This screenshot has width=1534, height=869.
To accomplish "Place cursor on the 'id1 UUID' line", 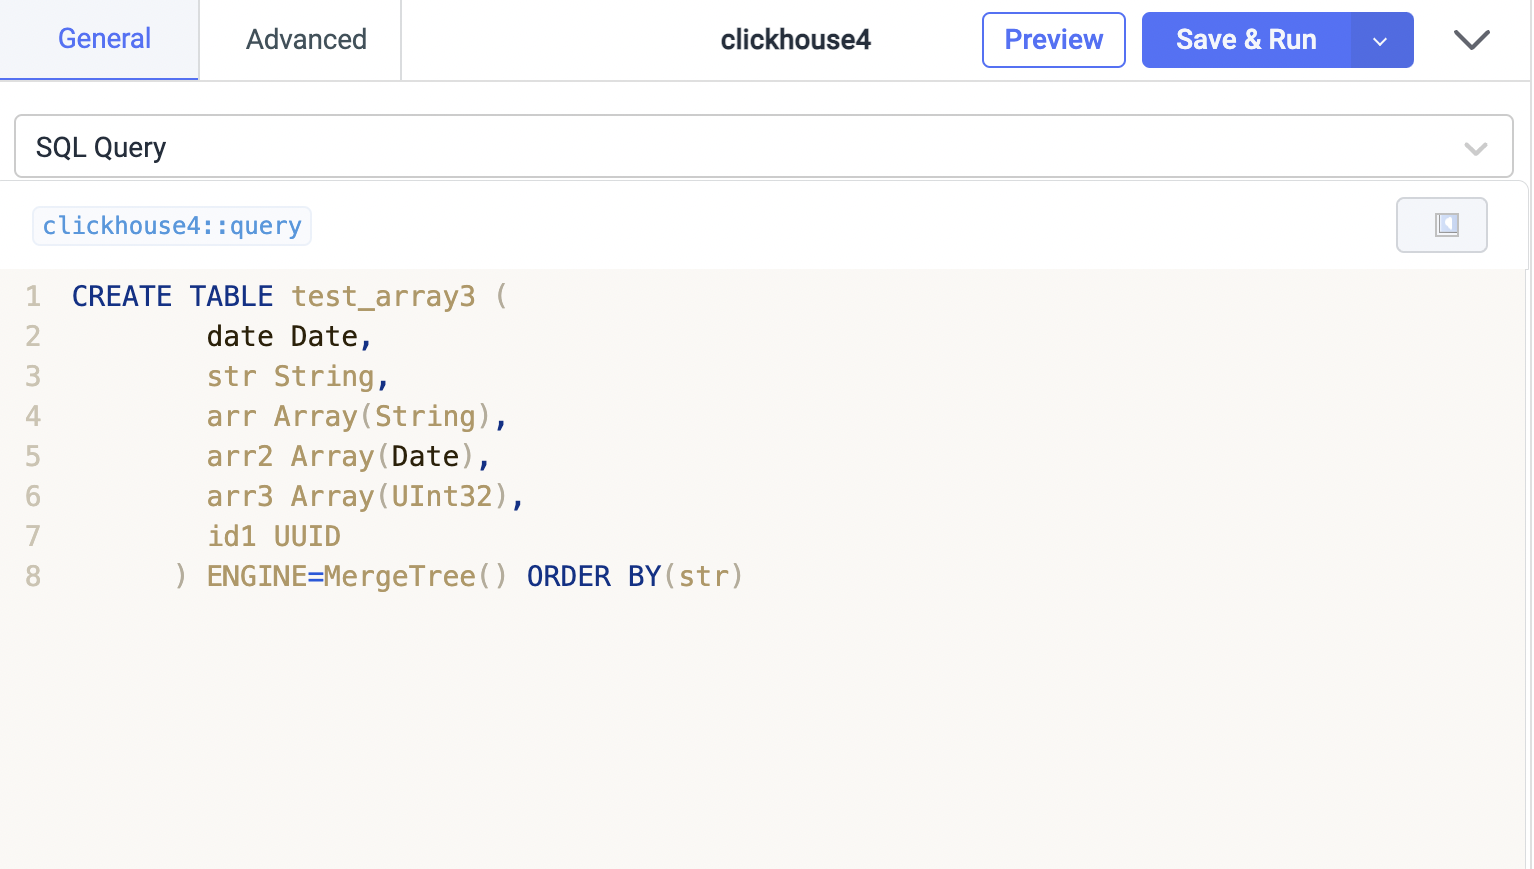I will 273,537.
